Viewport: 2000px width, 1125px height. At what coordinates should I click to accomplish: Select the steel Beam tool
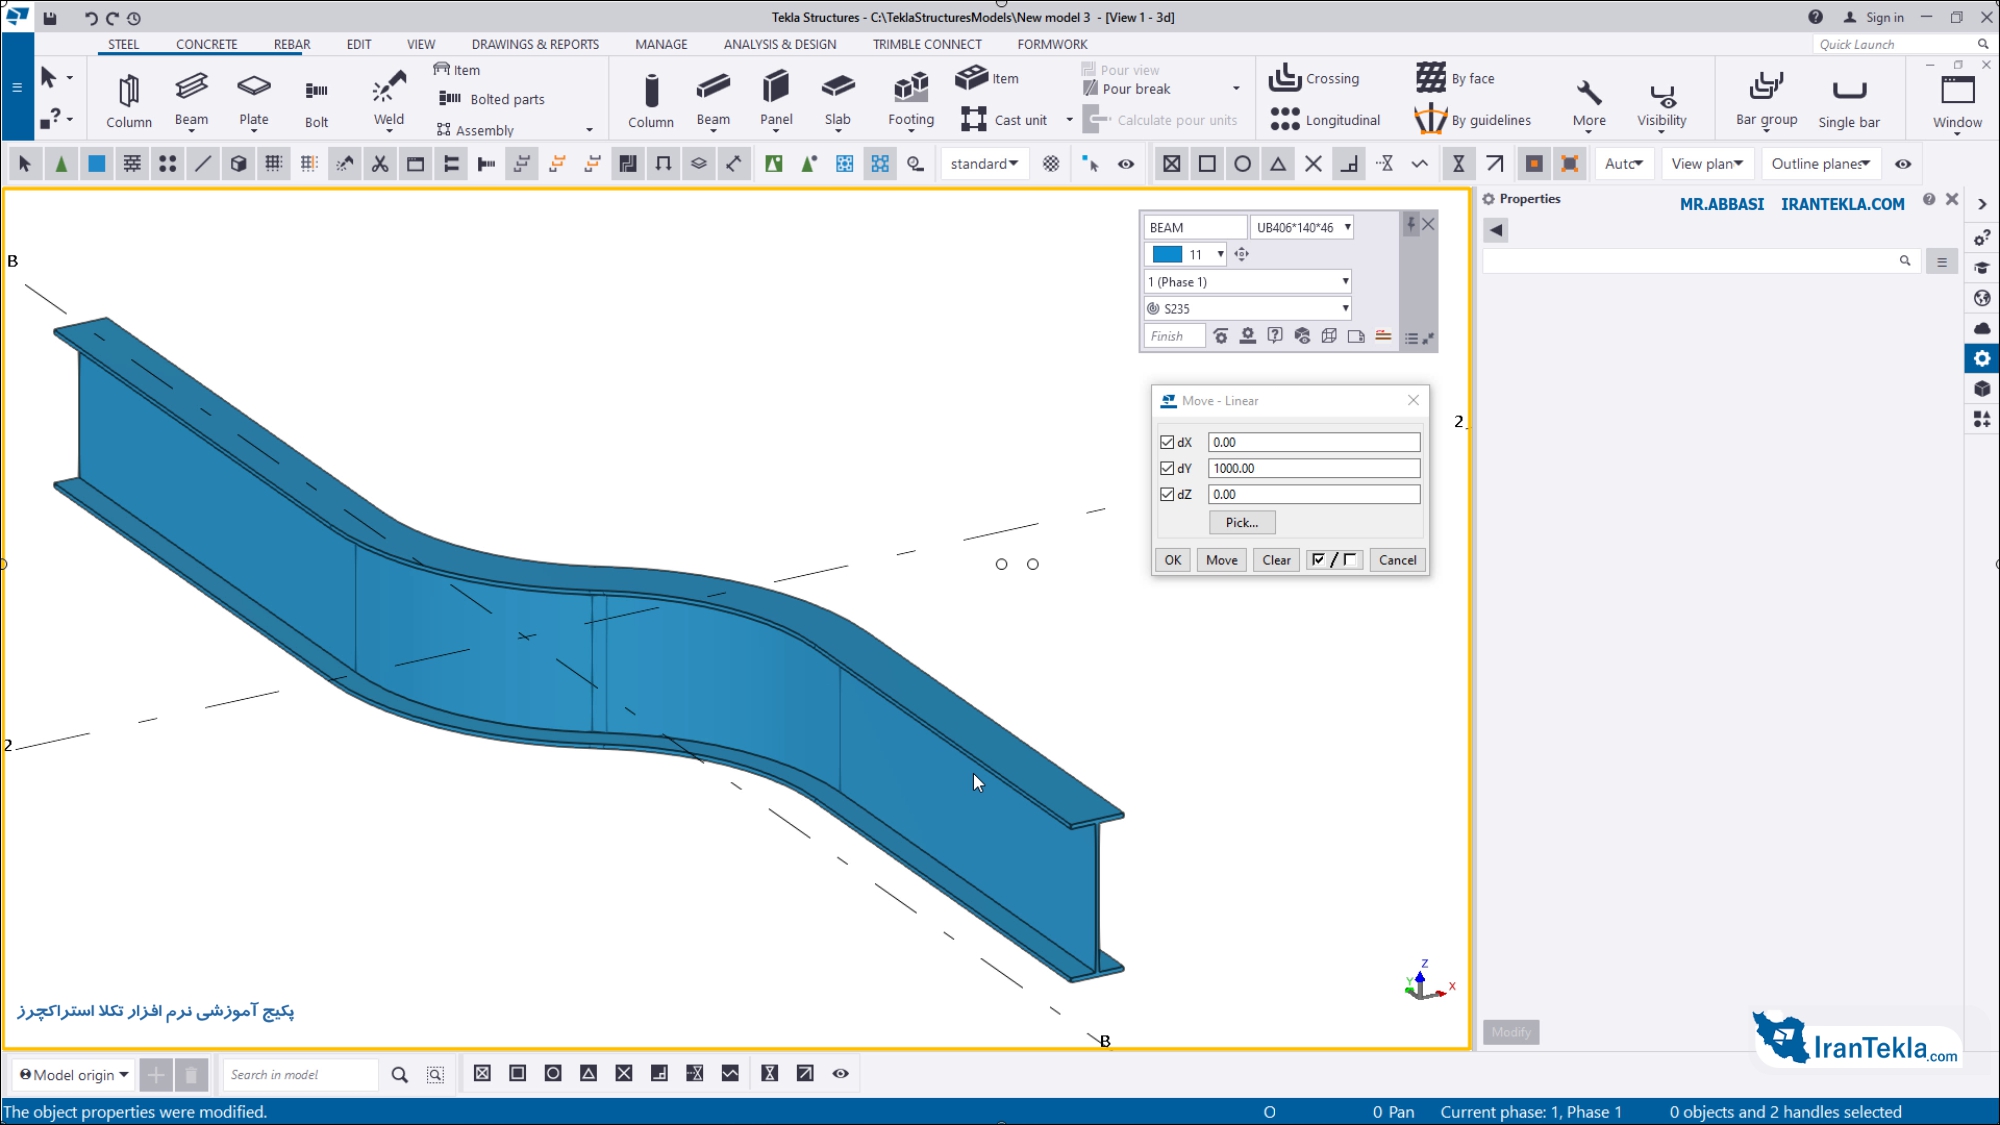191,98
